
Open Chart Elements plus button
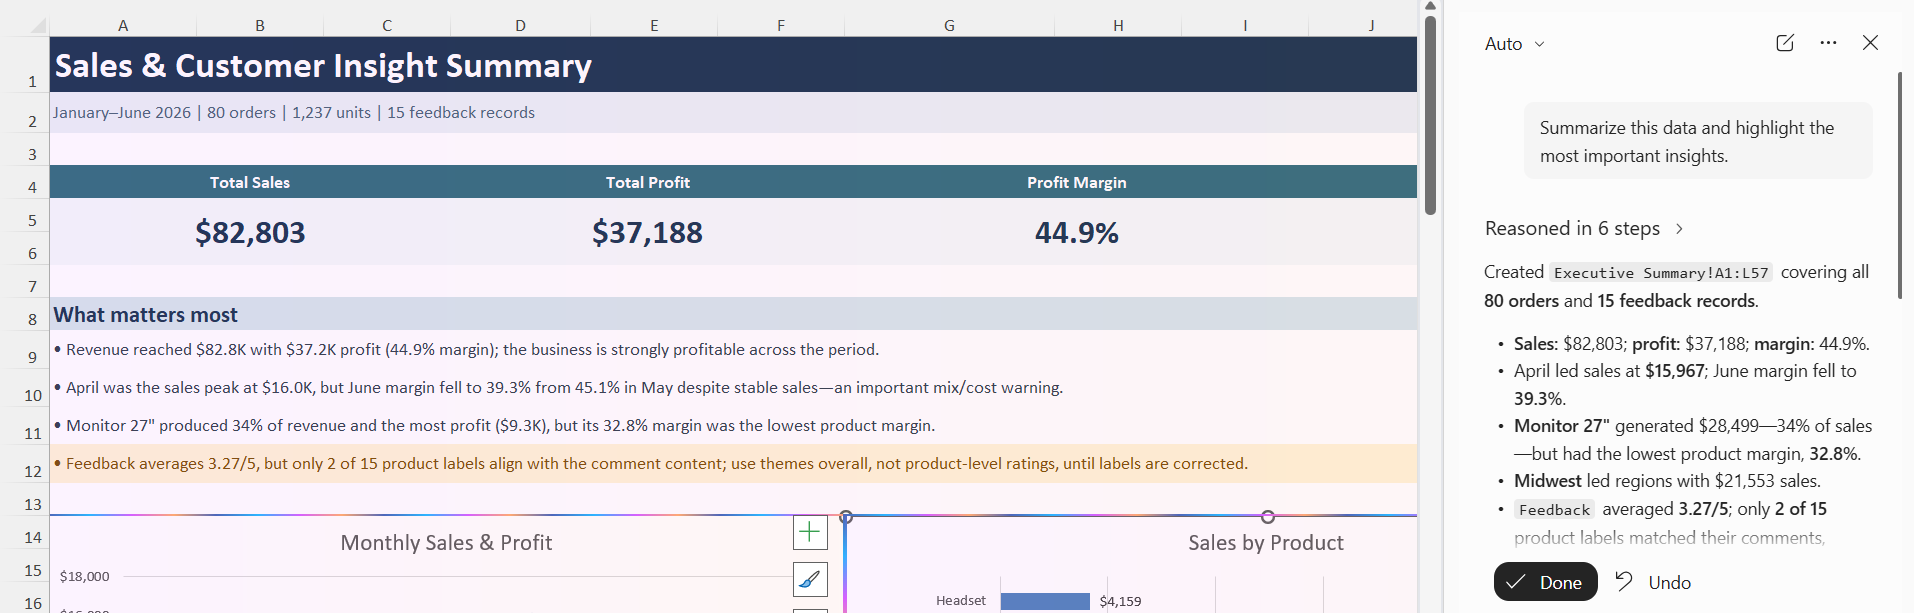click(810, 532)
